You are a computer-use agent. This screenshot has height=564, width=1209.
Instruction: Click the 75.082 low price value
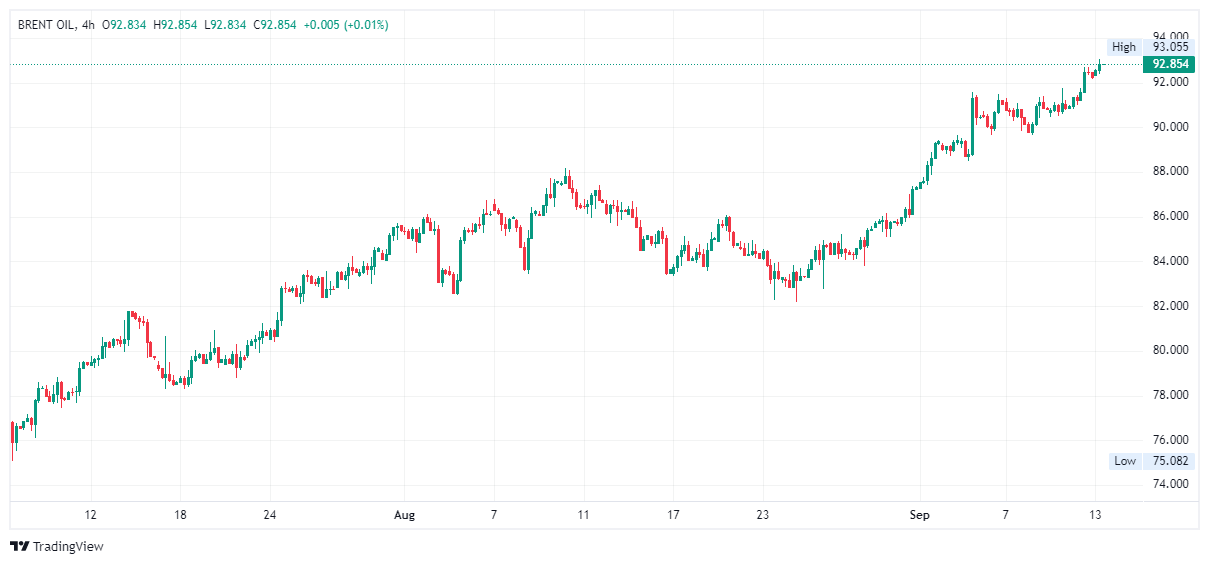1170,461
